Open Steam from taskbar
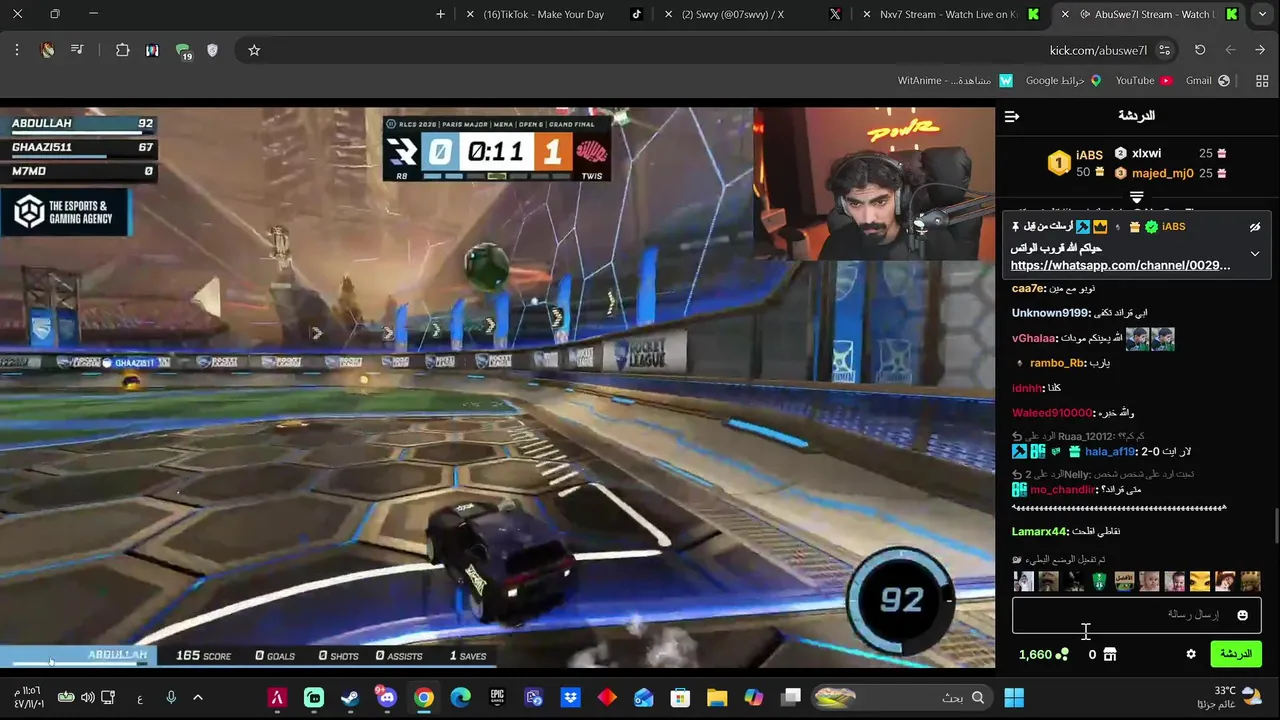Viewport: 1280px width, 720px height. (350, 697)
